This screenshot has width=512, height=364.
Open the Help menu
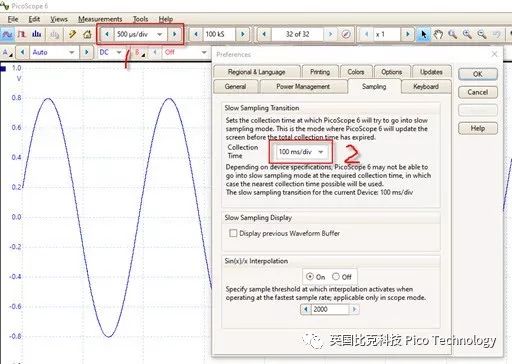166,19
